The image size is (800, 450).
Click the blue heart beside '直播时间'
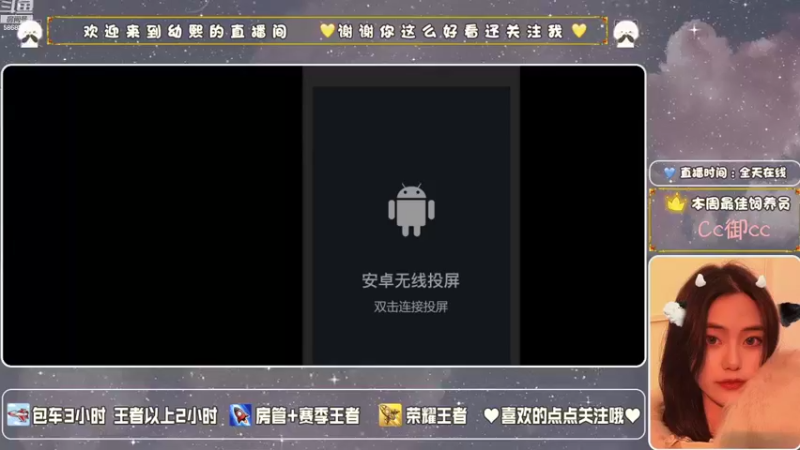pyautogui.click(x=669, y=173)
